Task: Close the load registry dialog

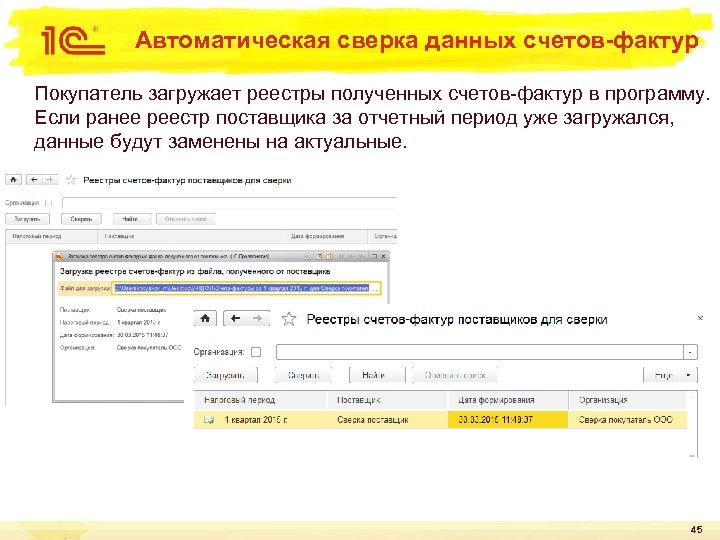Action: (x=383, y=256)
